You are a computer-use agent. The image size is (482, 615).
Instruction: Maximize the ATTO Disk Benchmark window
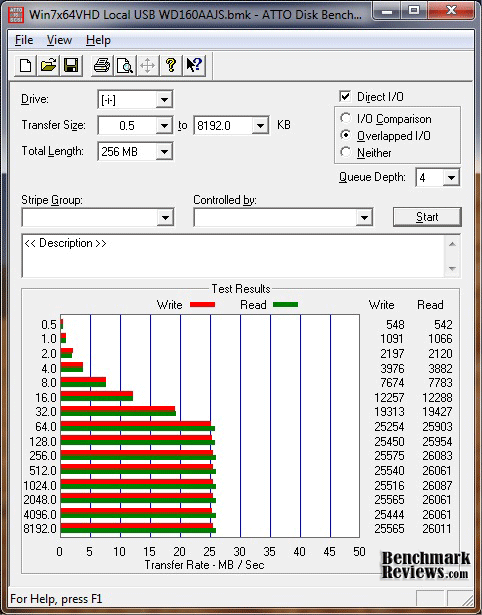[x=414, y=11]
